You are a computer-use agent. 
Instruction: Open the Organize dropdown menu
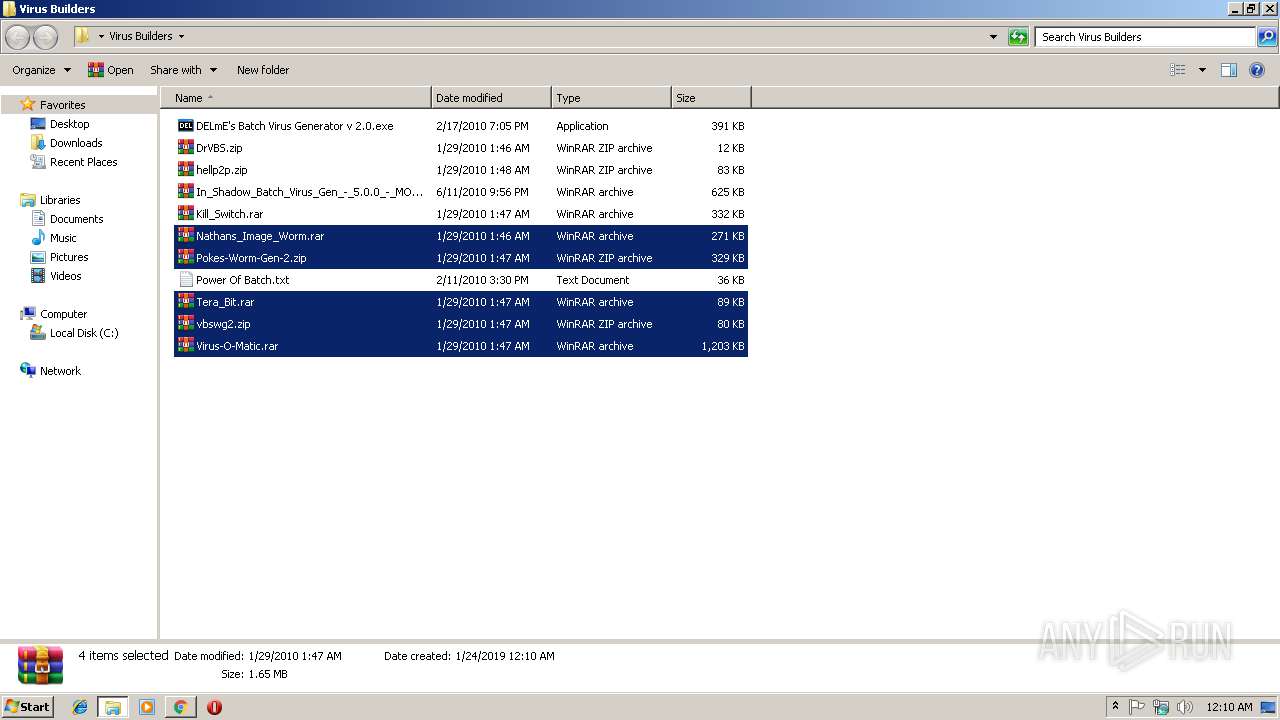coord(41,70)
